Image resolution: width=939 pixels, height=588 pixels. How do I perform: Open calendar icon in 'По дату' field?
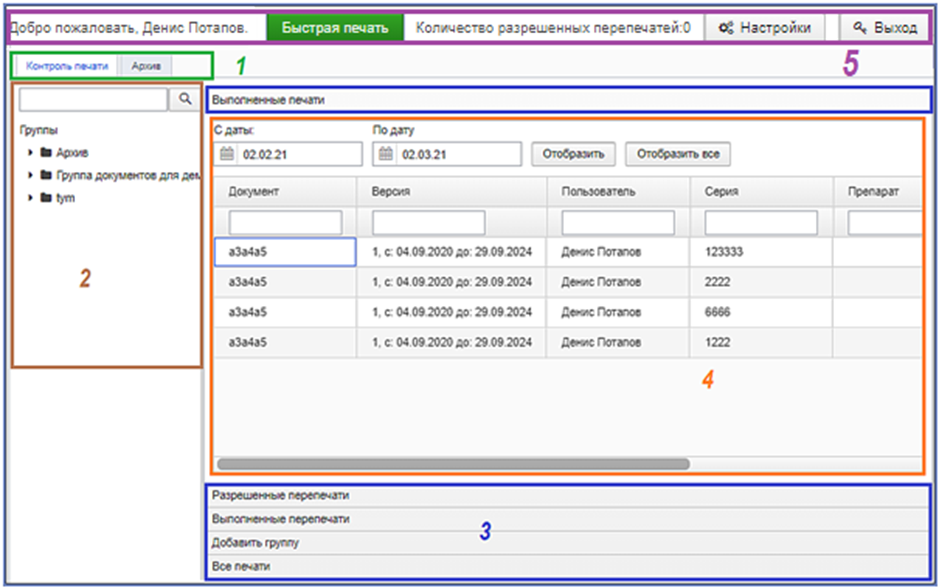click(x=386, y=154)
